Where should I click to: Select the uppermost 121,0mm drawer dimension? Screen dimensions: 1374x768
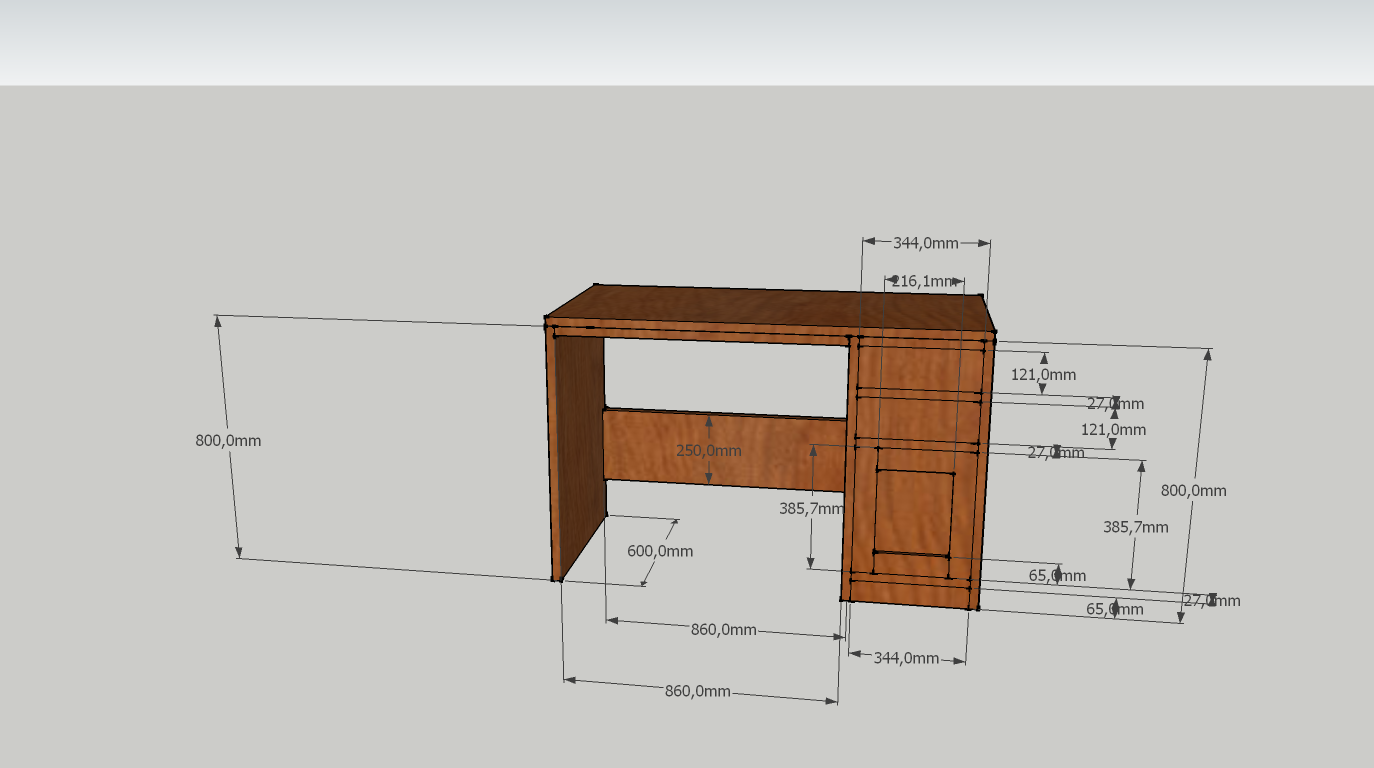pos(1043,375)
